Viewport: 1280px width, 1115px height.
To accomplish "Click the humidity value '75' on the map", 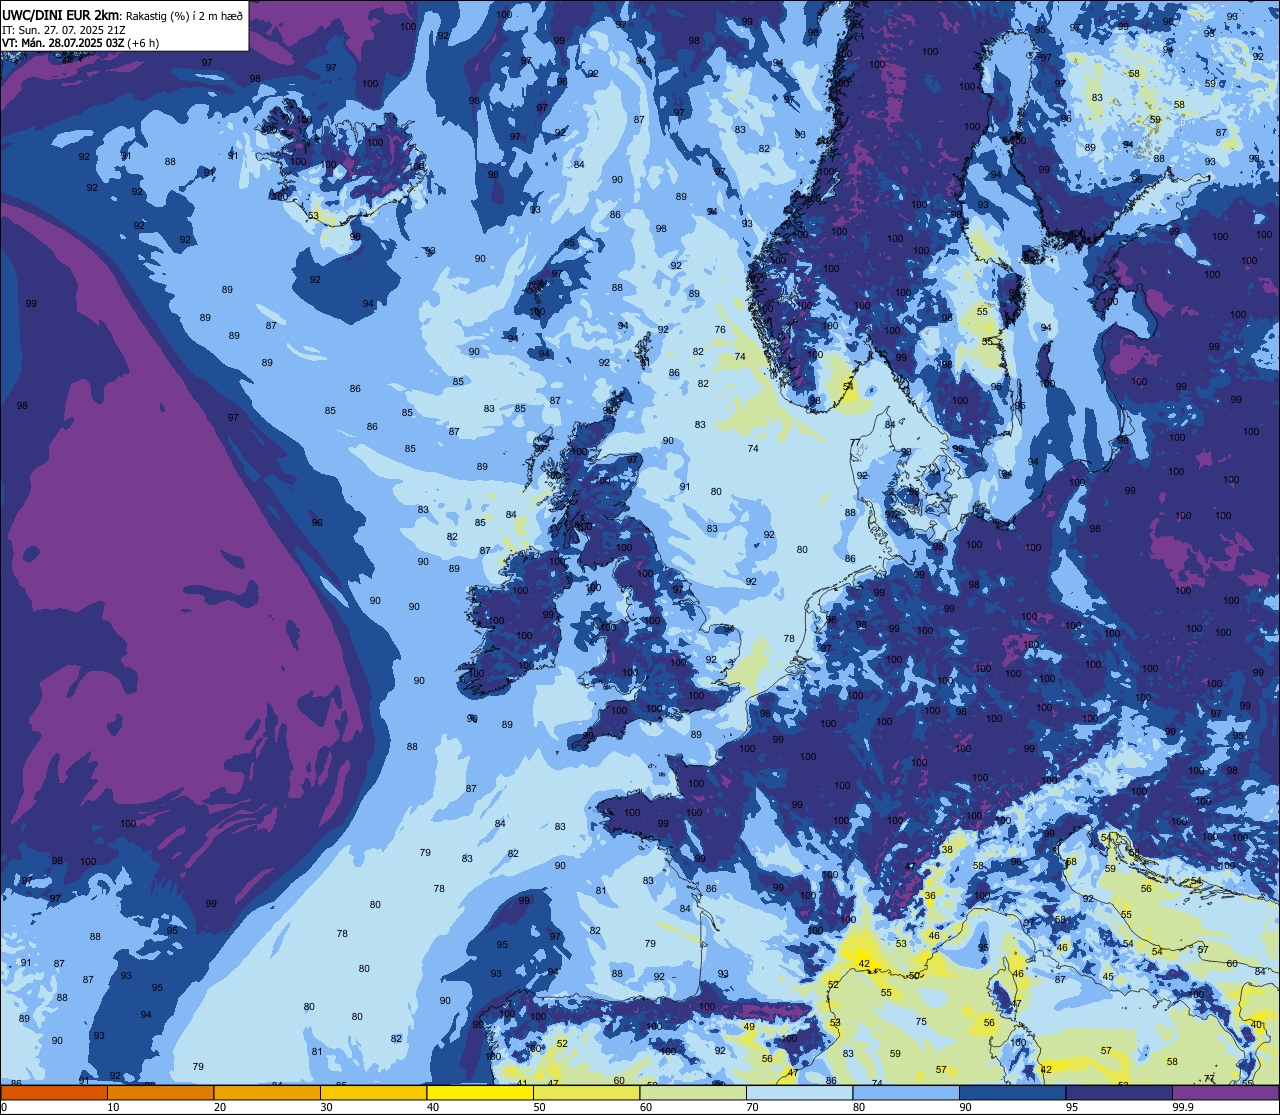I will point(921,1021).
